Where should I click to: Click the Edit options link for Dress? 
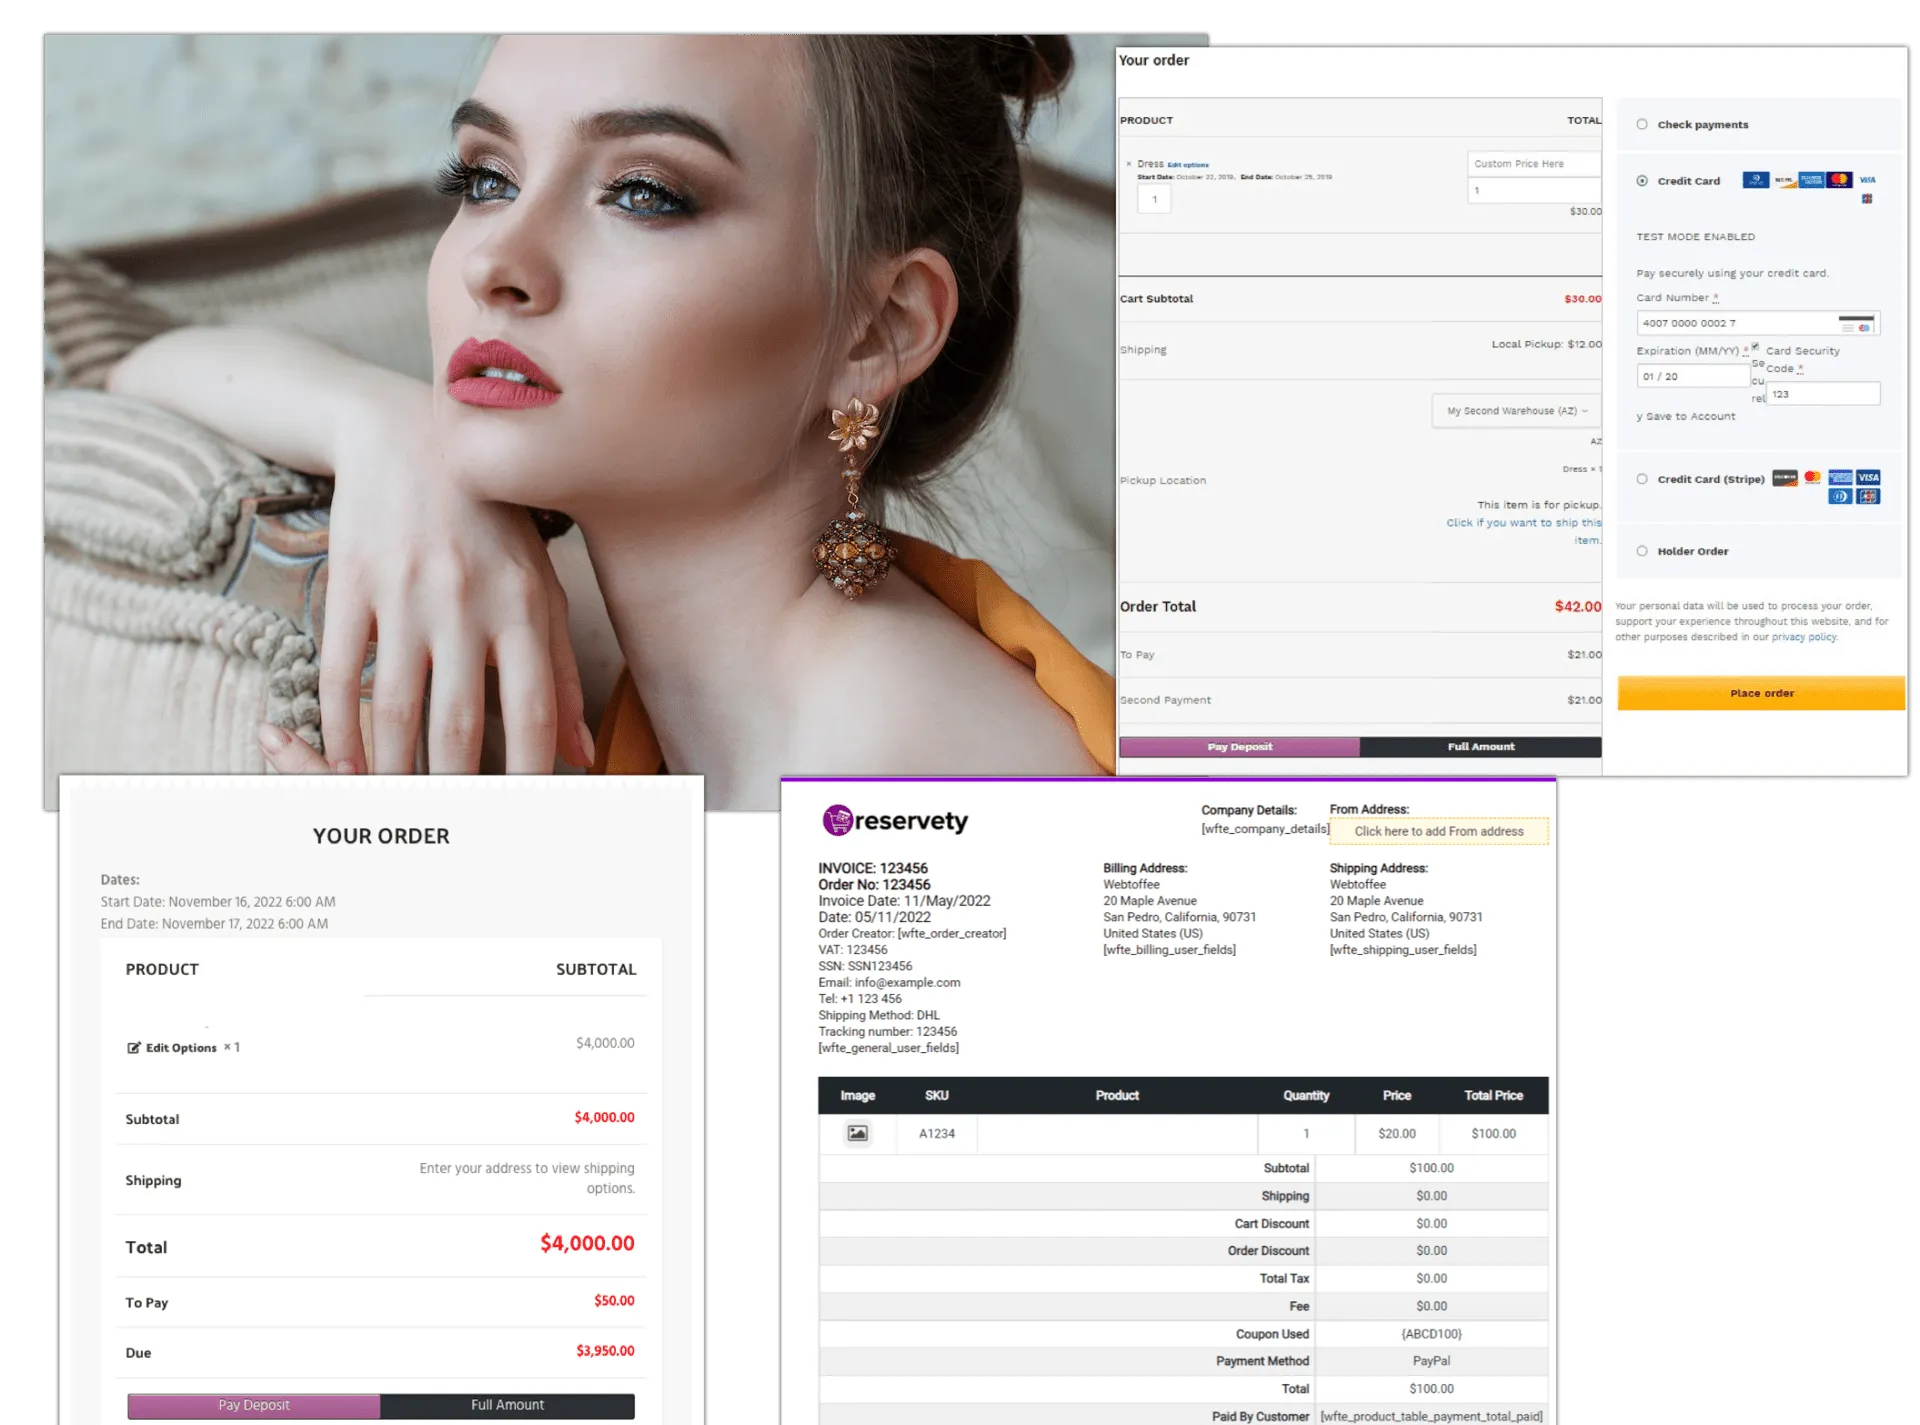click(x=1188, y=164)
